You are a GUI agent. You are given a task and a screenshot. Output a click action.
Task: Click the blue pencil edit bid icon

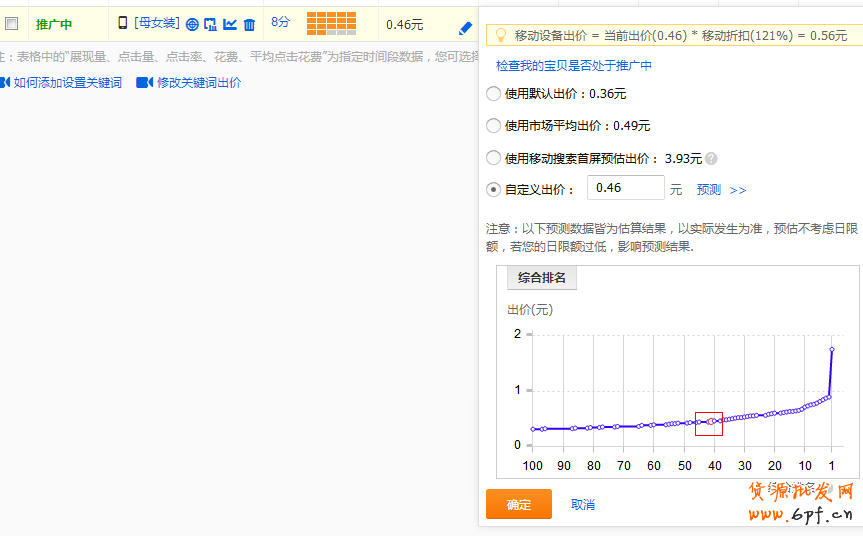tap(465, 28)
